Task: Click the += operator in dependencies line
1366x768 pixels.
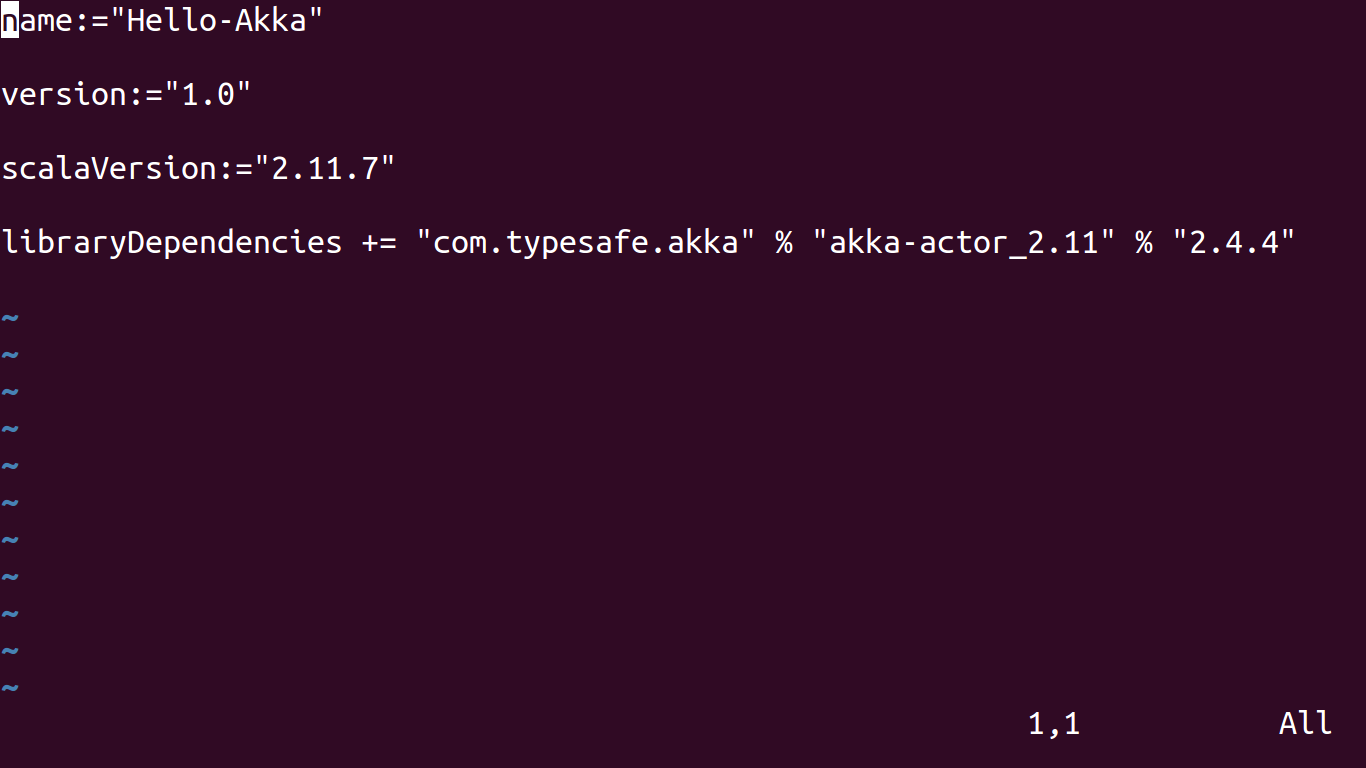Action: (x=379, y=242)
